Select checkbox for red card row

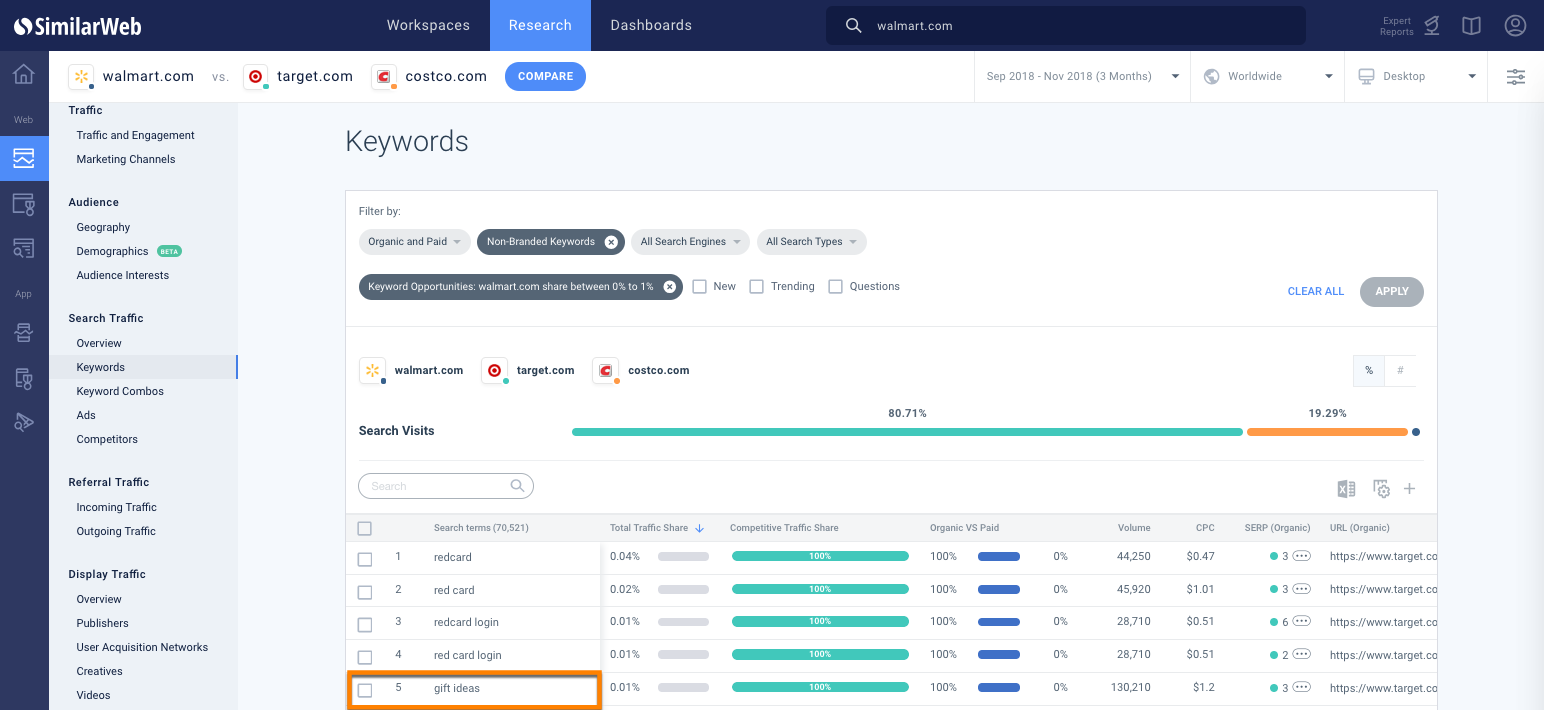click(365, 592)
